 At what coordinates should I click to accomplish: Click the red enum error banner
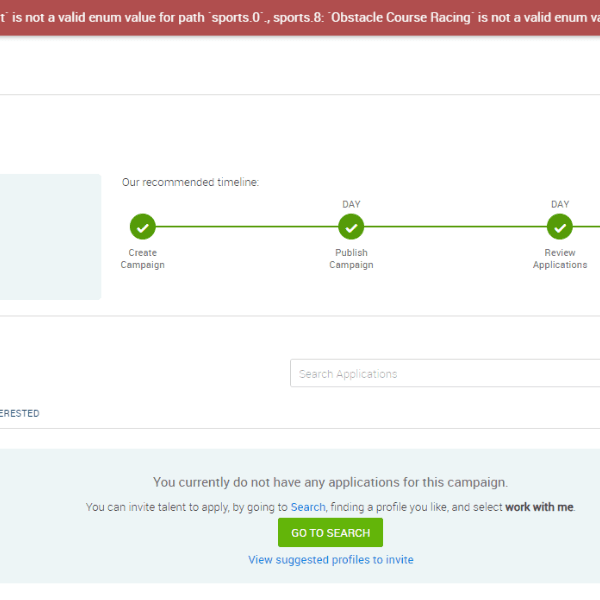(300, 18)
